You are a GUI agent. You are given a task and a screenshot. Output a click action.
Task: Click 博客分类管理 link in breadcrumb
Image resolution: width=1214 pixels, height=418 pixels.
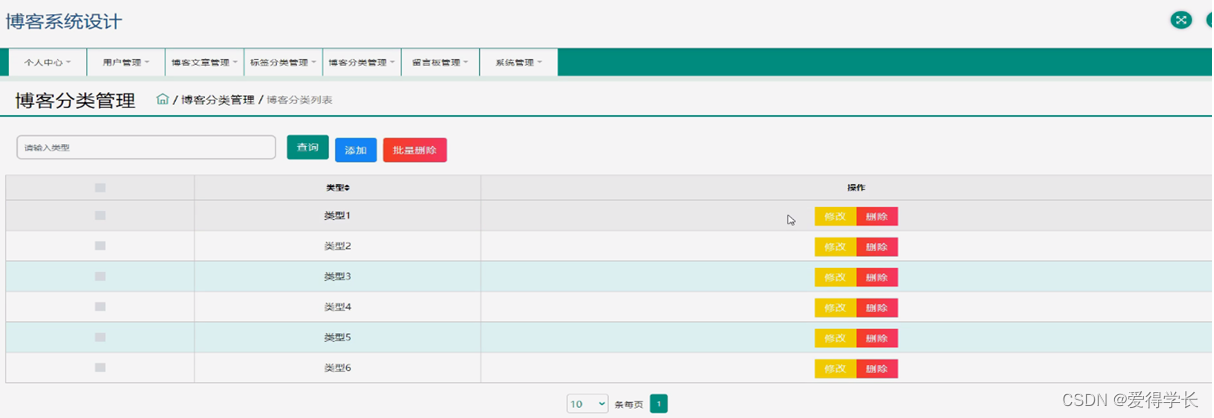[217, 100]
